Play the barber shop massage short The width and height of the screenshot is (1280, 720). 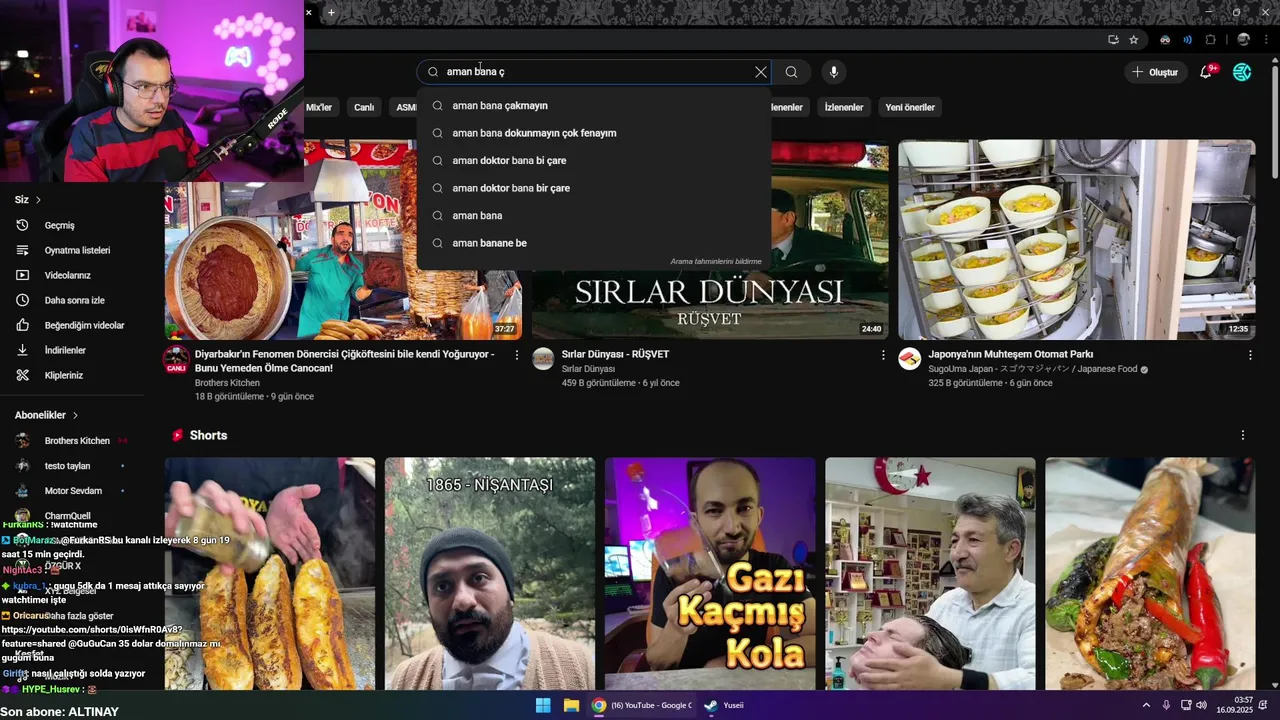[x=930, y=574]
